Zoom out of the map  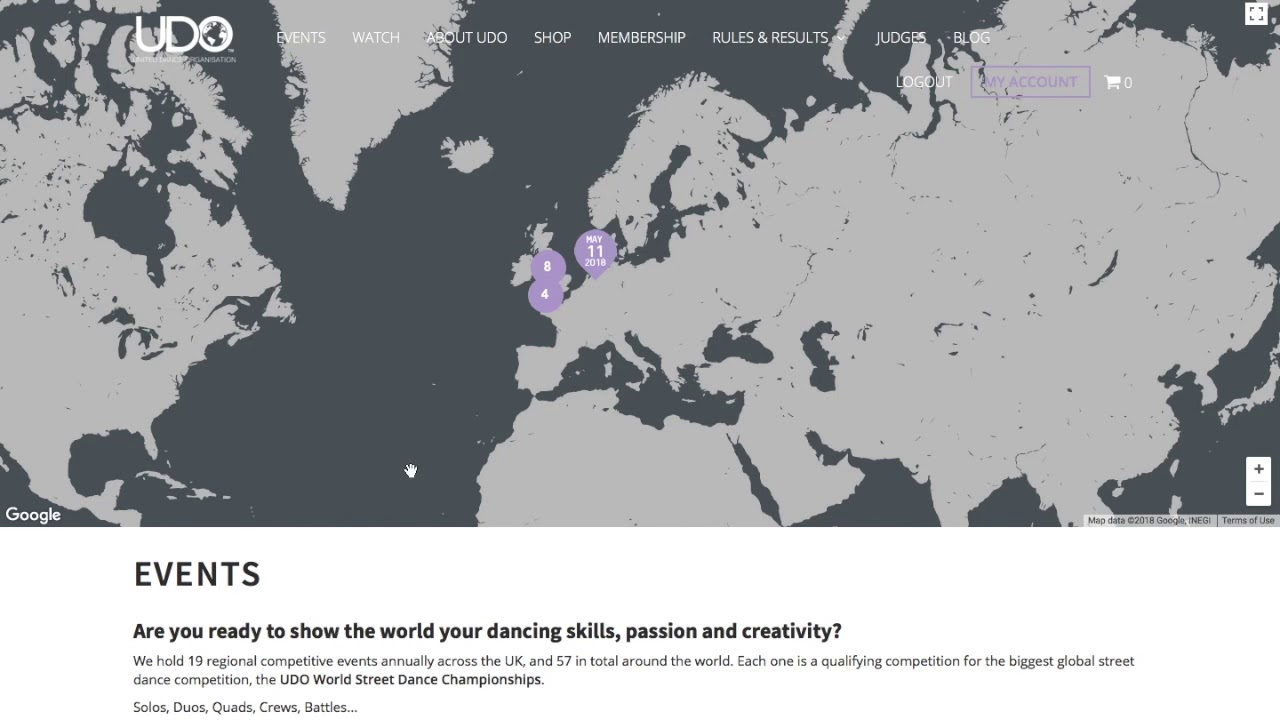(x=1258, y=494)
